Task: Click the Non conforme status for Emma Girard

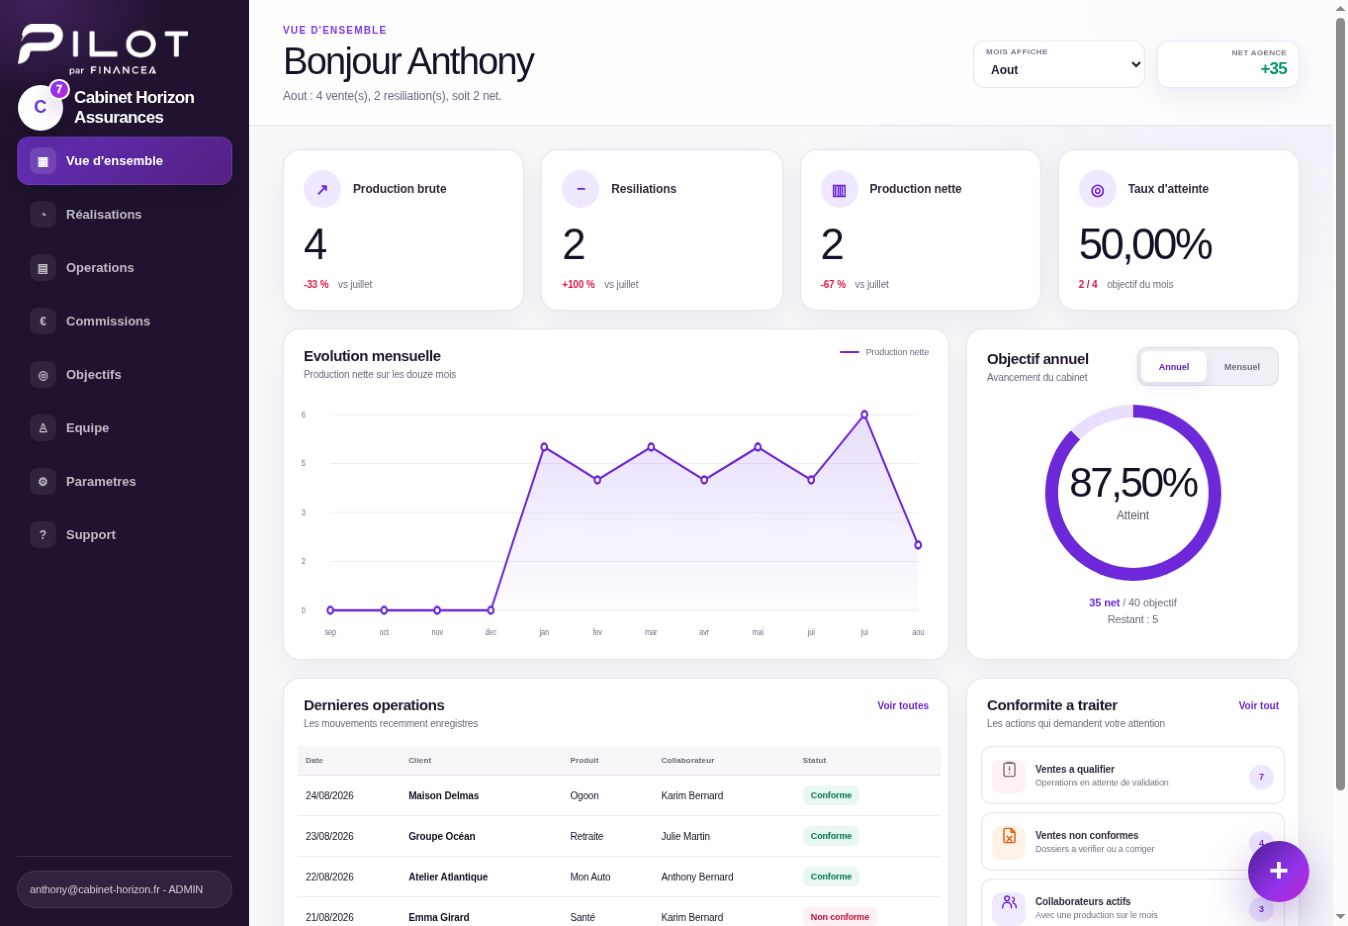Action: (x=840, y=917)
